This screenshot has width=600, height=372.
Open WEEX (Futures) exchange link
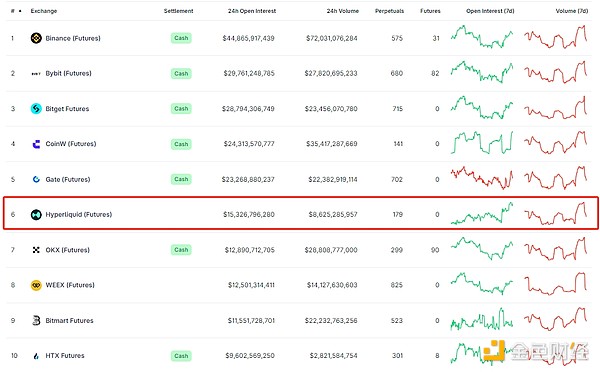tap(70, 285)
